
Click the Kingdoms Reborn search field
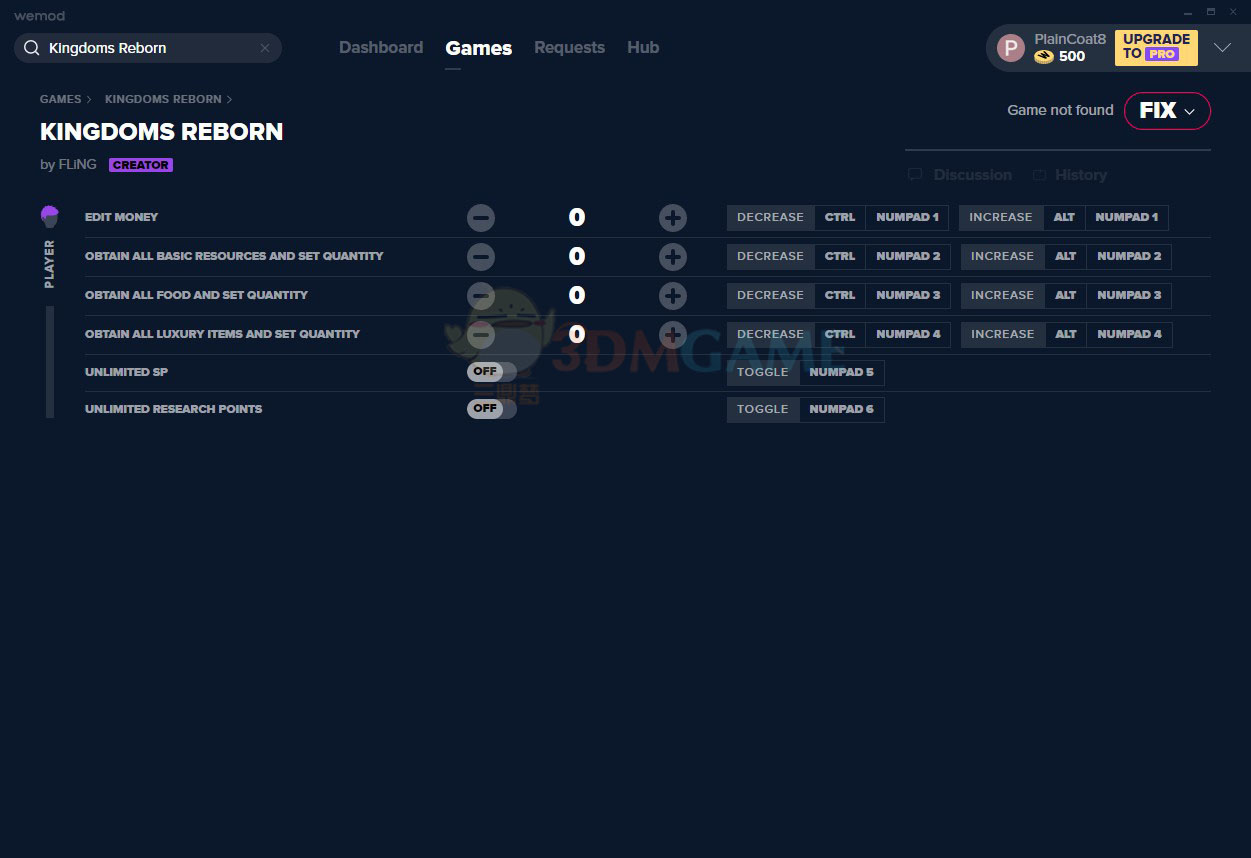[148, 48]
